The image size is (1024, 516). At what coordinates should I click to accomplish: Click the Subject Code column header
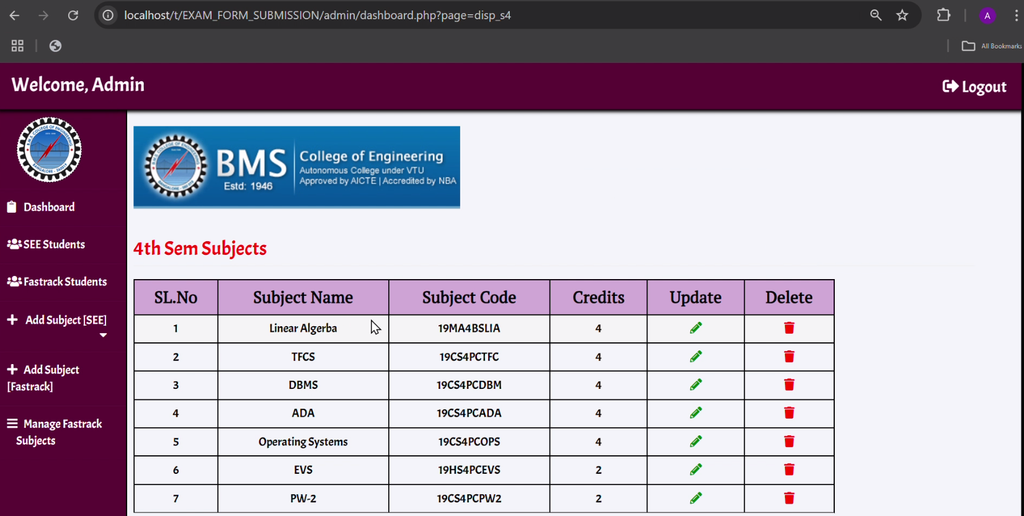point(469,297)
